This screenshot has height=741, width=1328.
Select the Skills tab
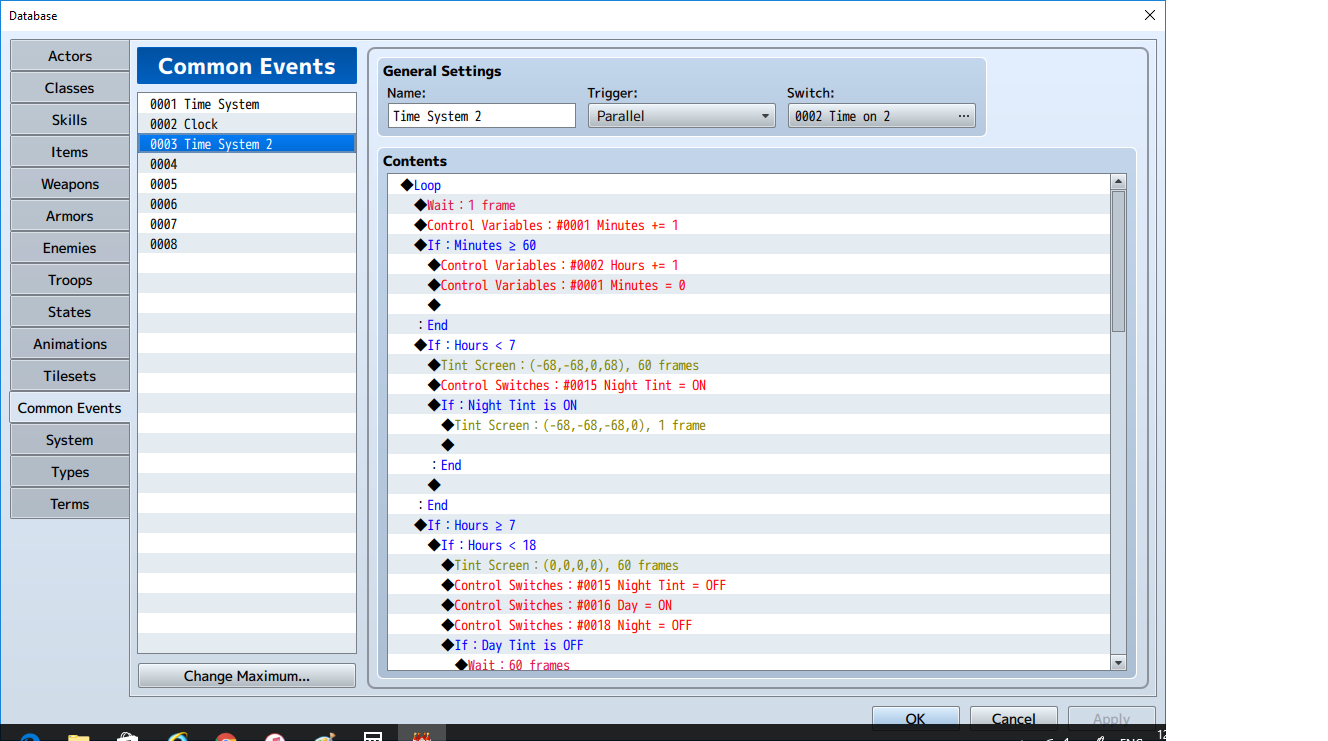(x=70, y=120)
